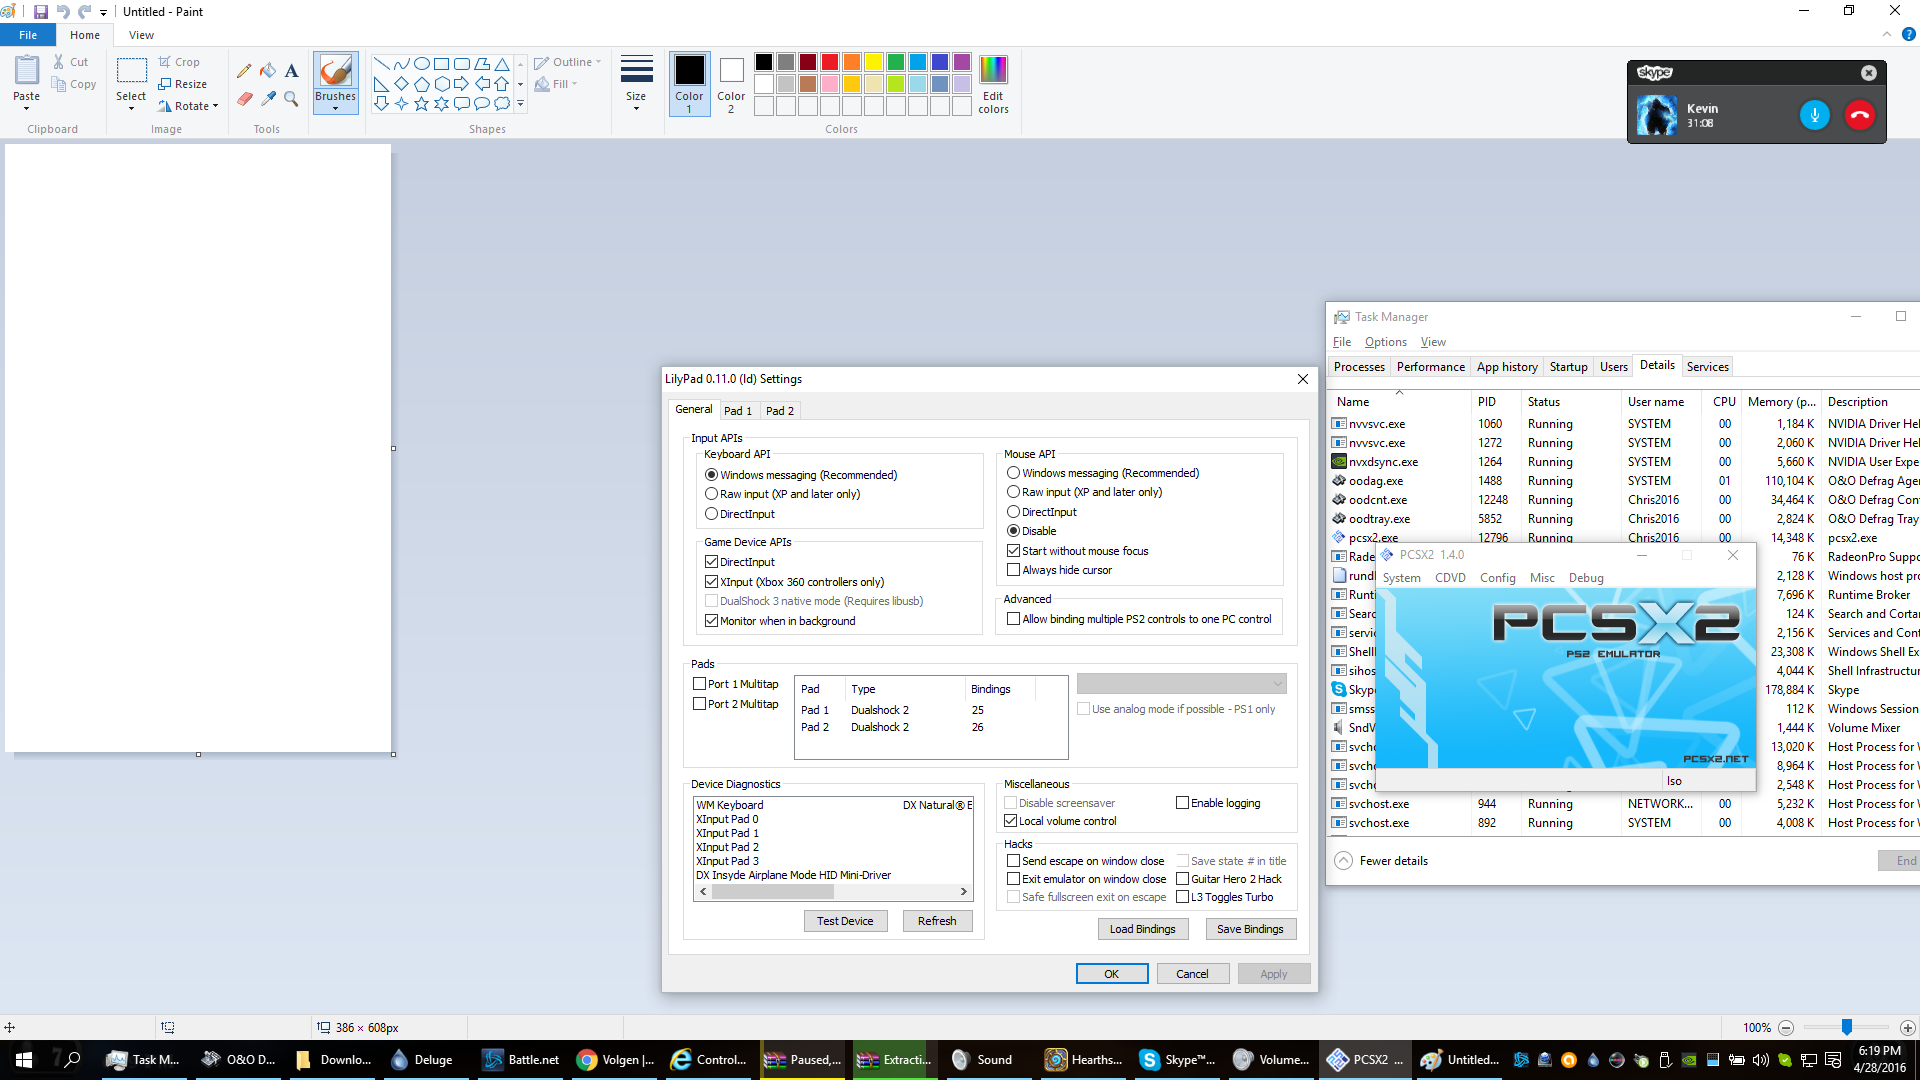Viewport: 1920px width, 1080px height.
Task: Click the Paint Help question mark icon
Action: [1908, 34]
